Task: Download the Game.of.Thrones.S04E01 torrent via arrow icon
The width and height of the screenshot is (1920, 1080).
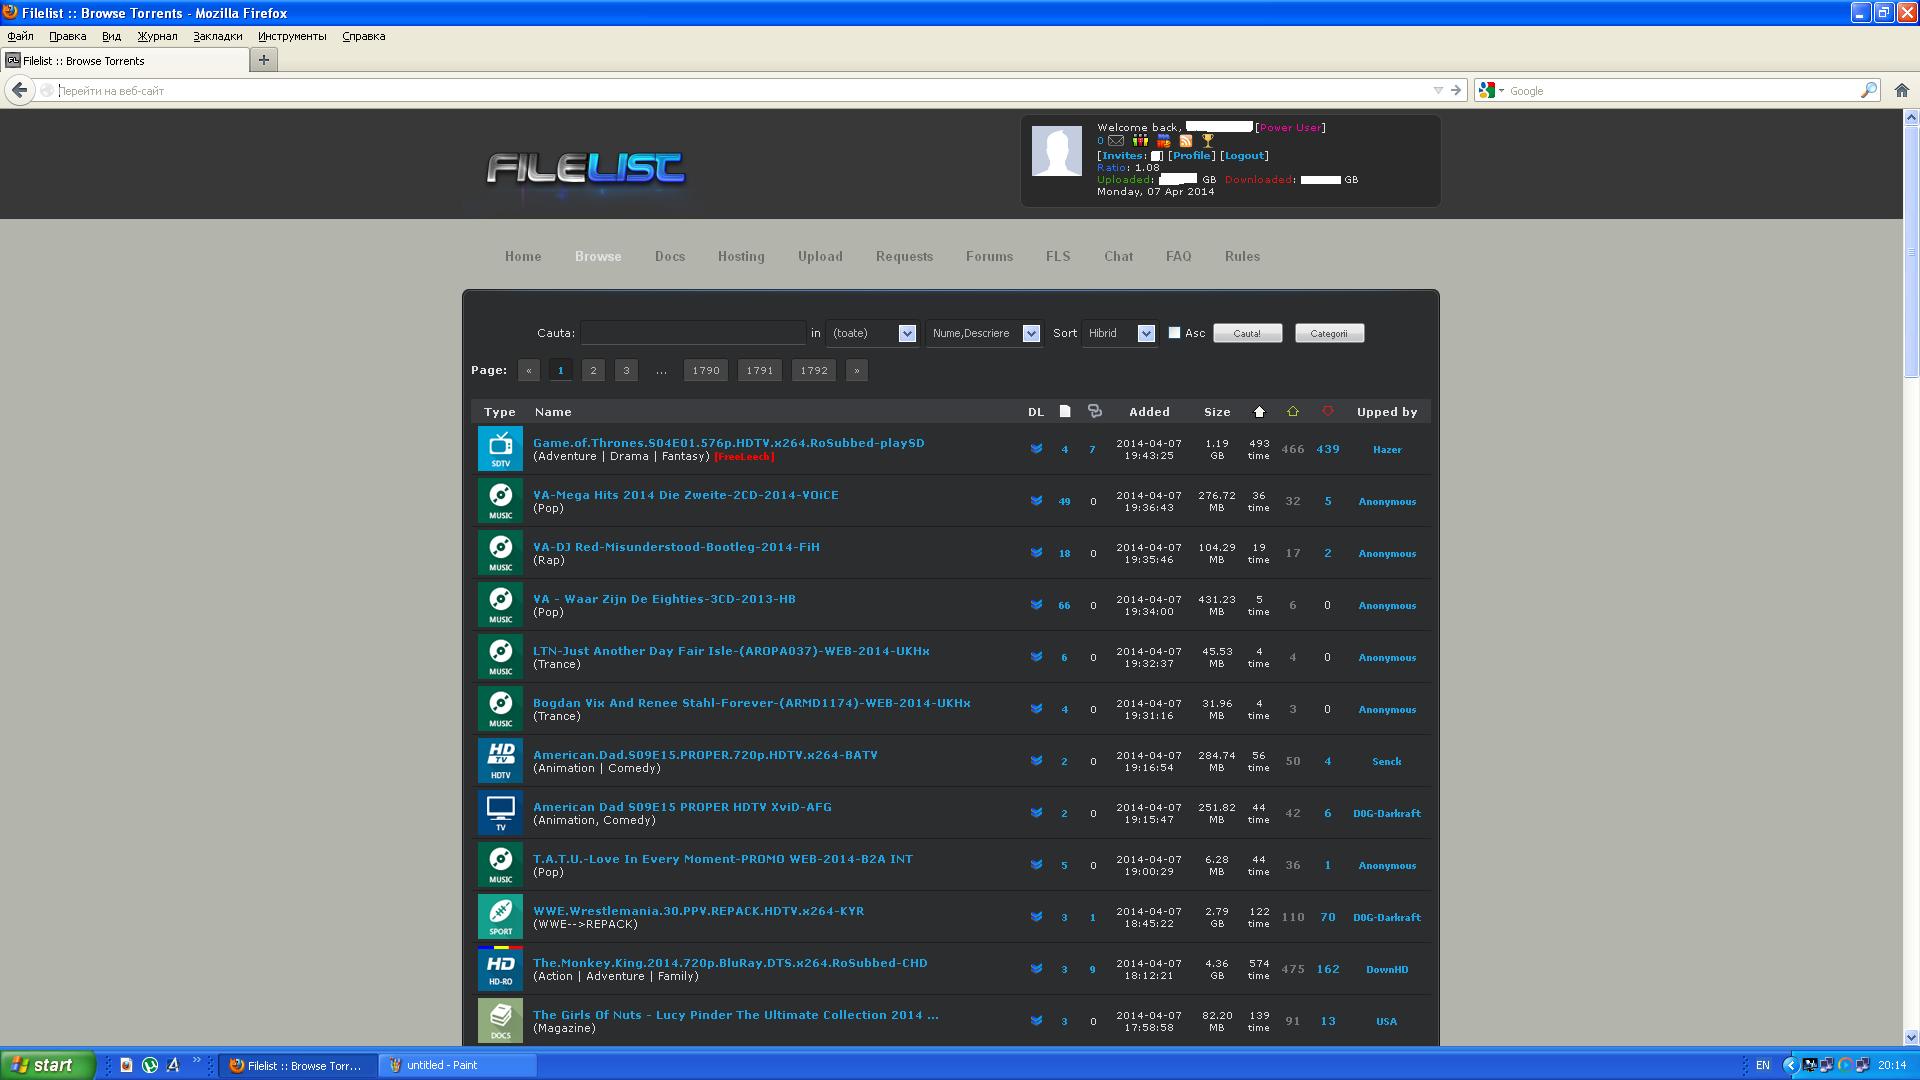Action: pos(1036,449)
